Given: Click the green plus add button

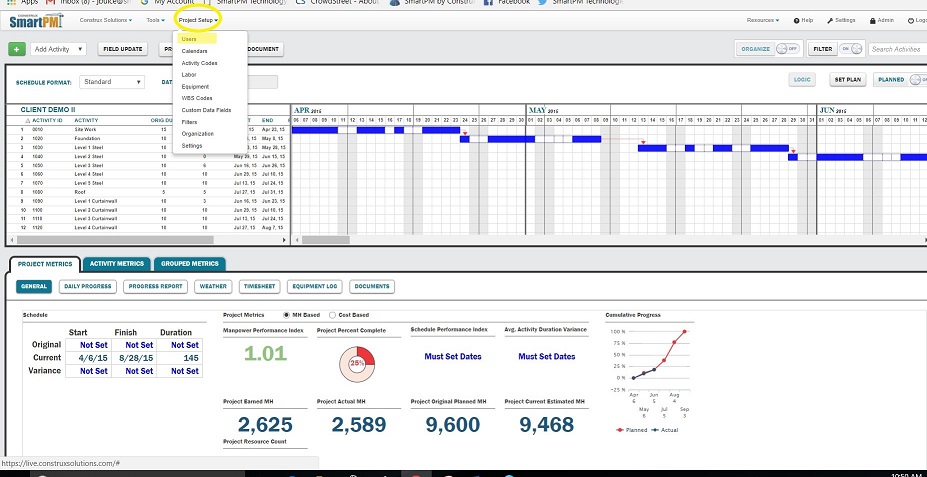Looking at the screenshot, I should [17, 49].
